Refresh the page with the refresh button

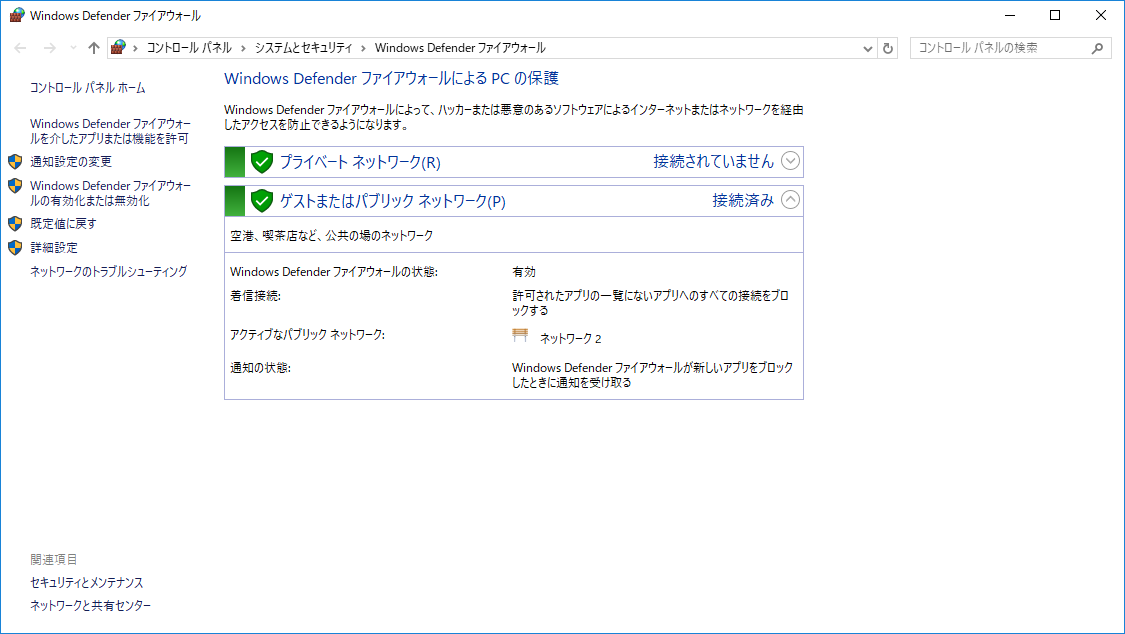click(x=888, y=48)
